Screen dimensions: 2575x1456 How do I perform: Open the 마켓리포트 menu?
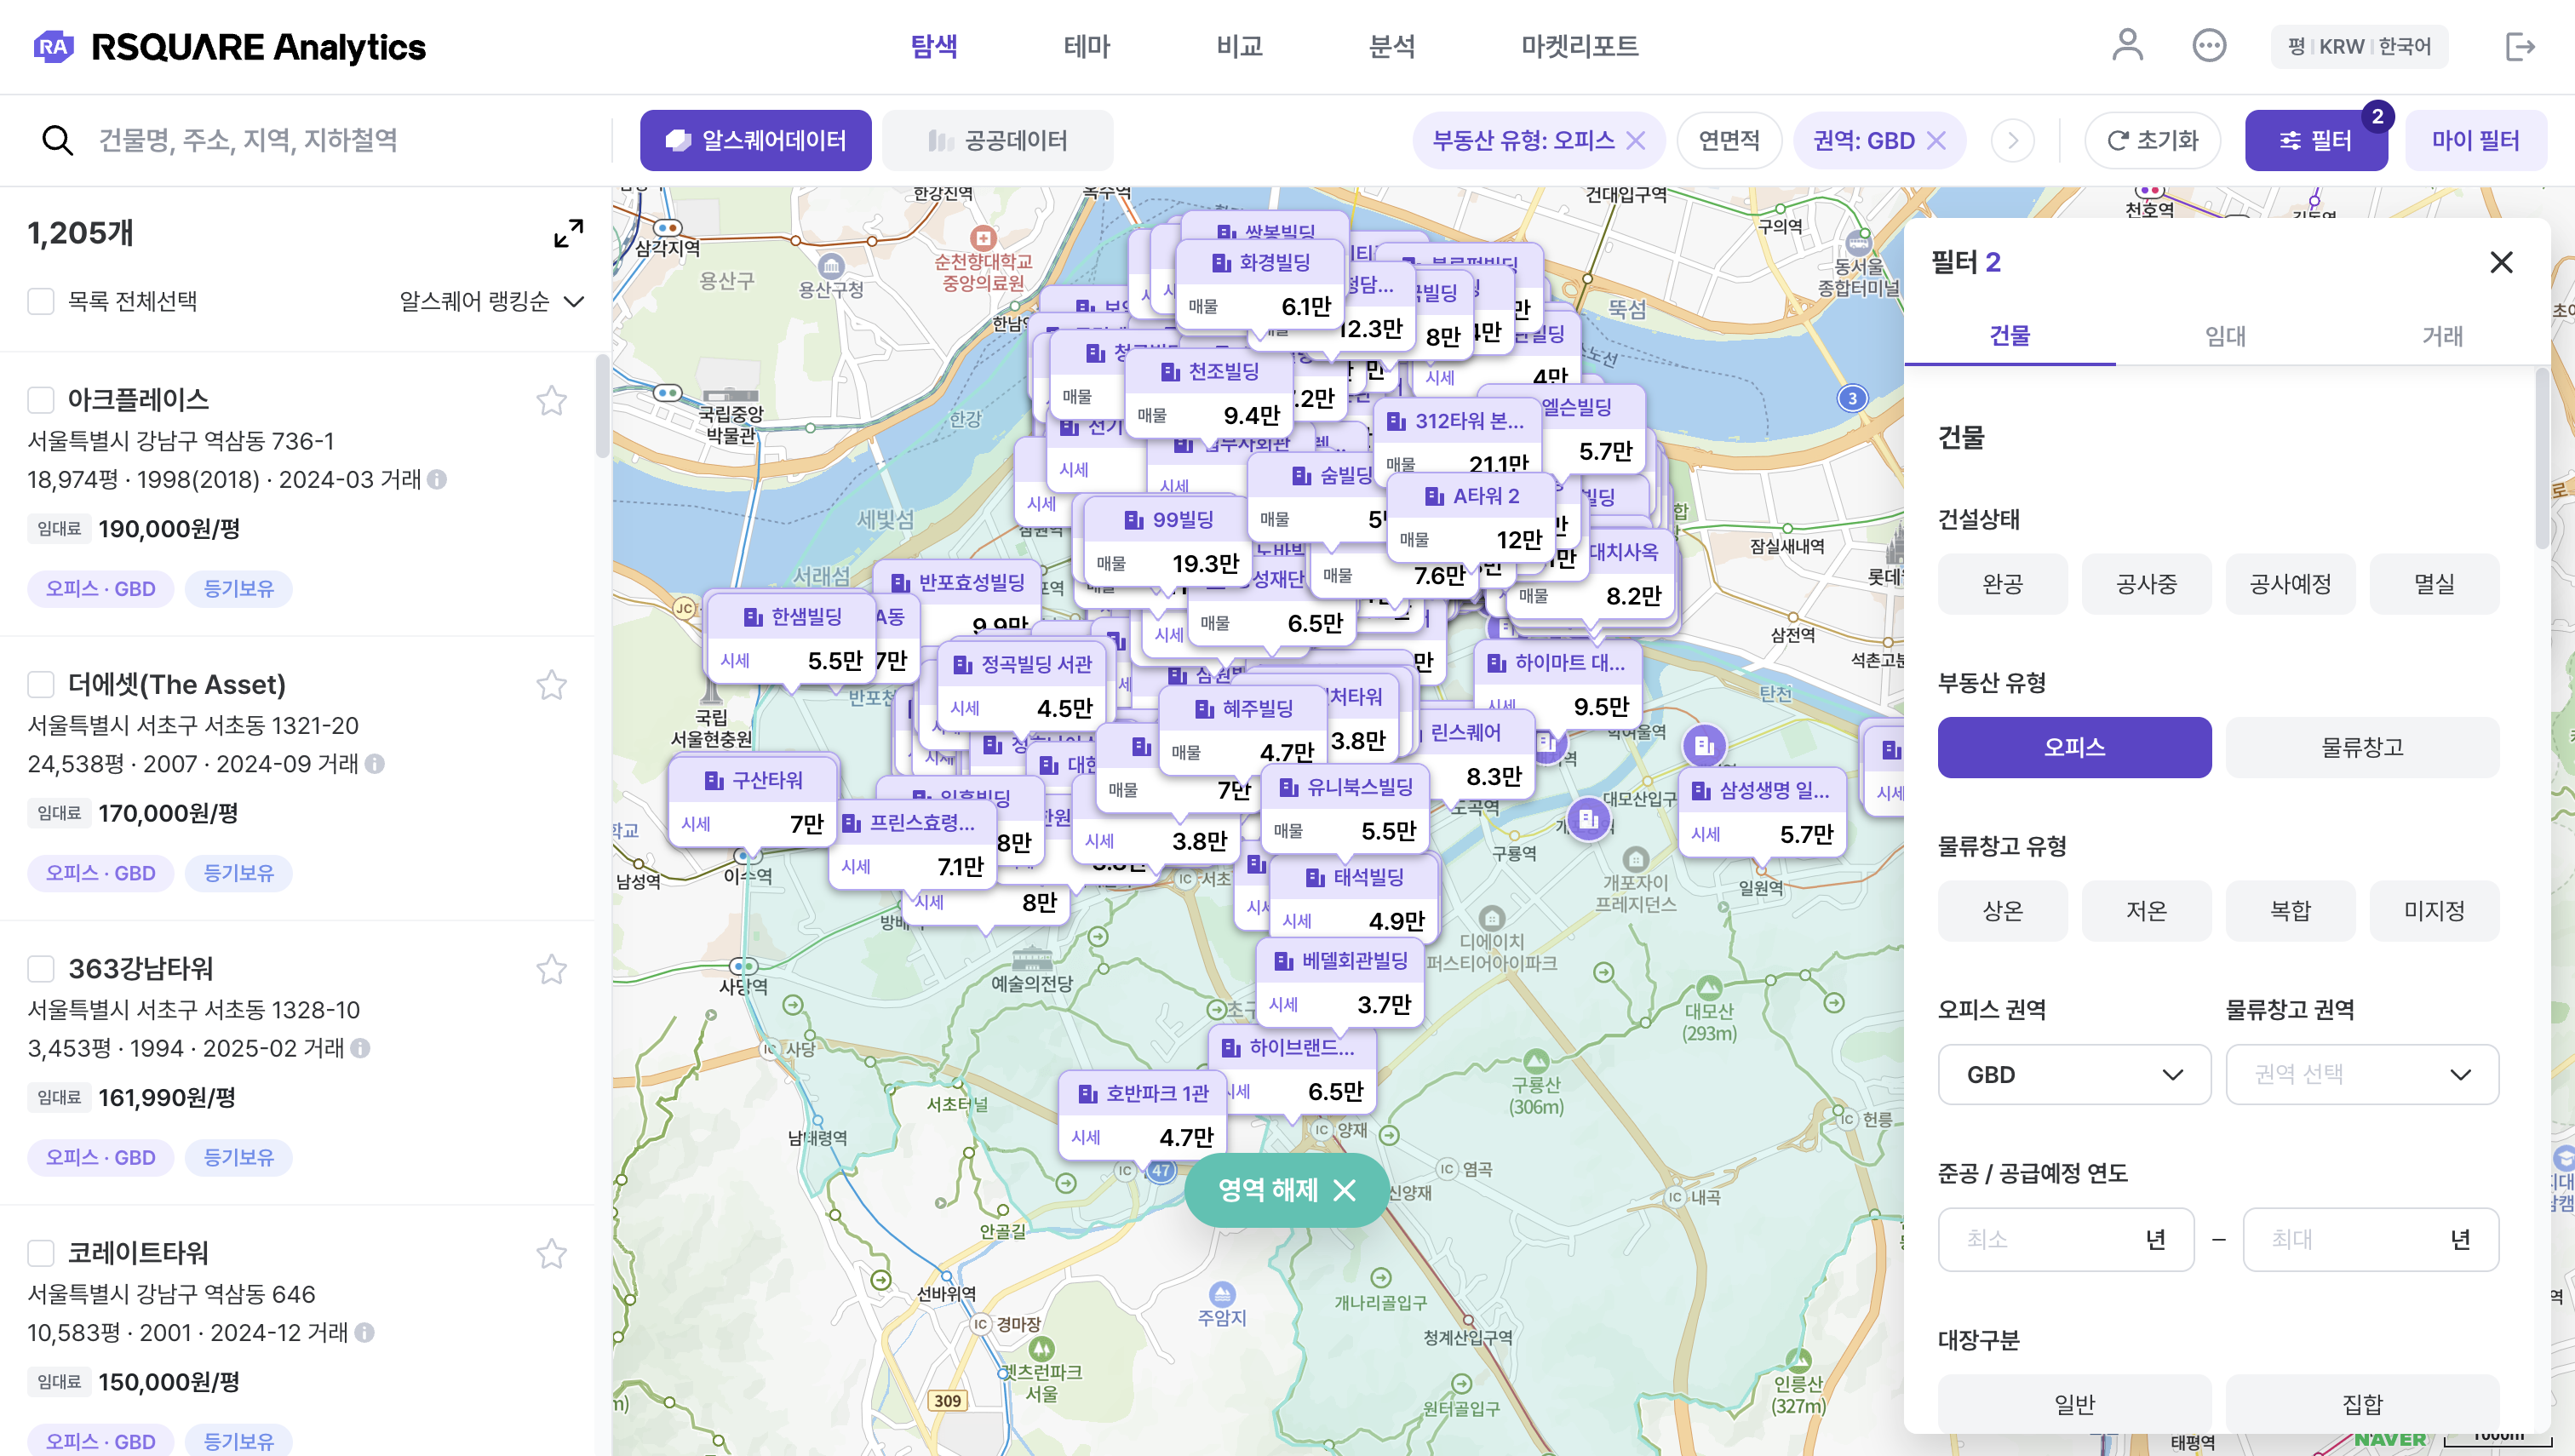(x=1579, y=46)
